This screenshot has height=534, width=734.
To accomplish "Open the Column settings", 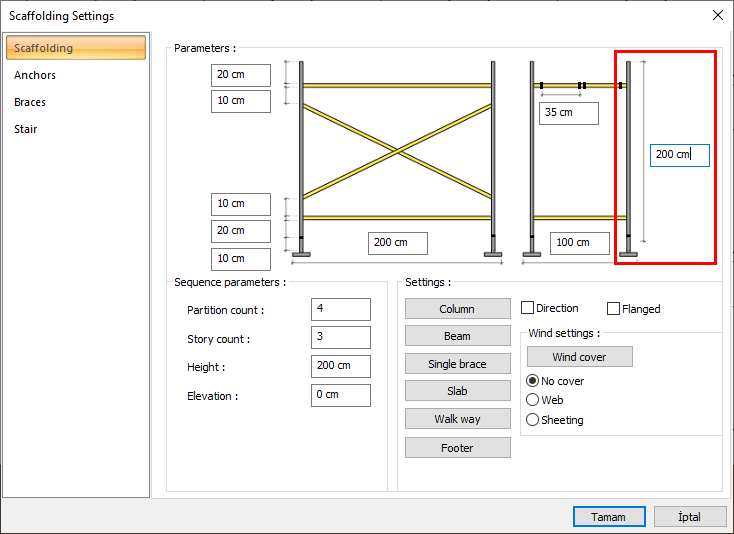I will (x=457, y=309).
